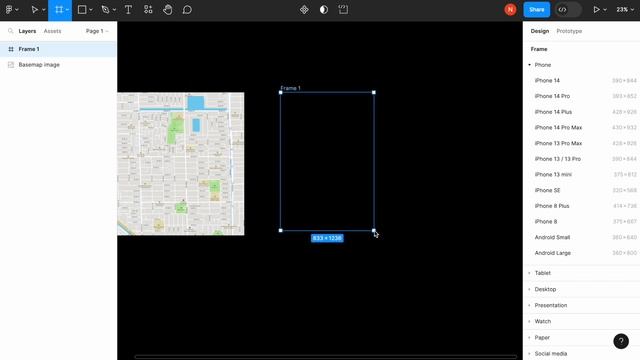Click the bottom-left frame resize handle
640x360 pixels.
pos(280,231)
